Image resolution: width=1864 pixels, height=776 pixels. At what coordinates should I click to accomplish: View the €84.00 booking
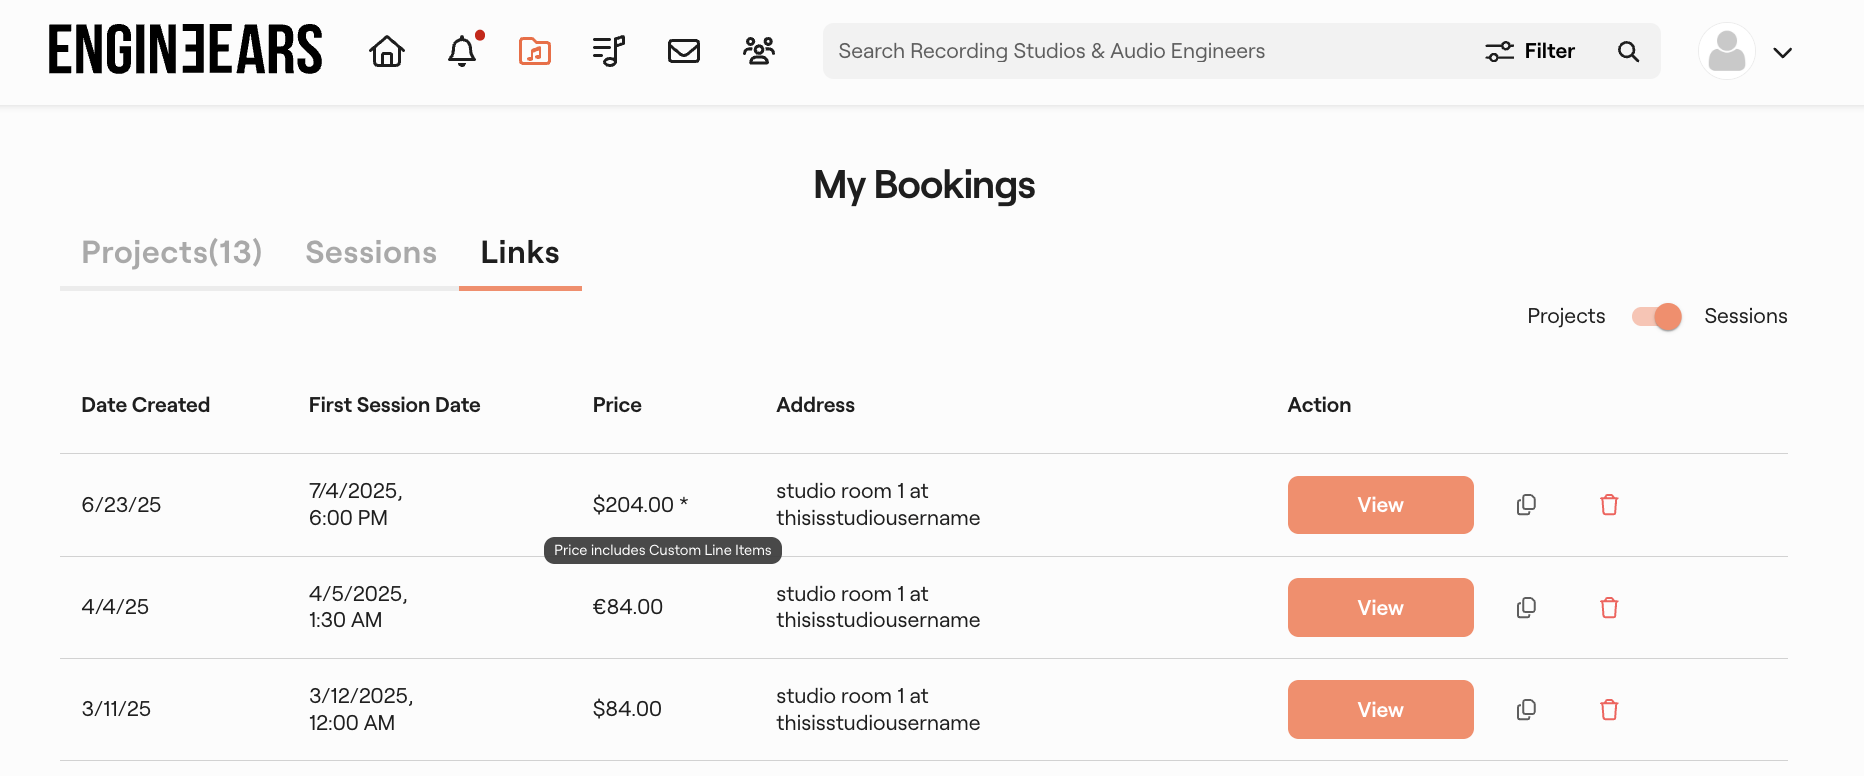[1380, 608]
